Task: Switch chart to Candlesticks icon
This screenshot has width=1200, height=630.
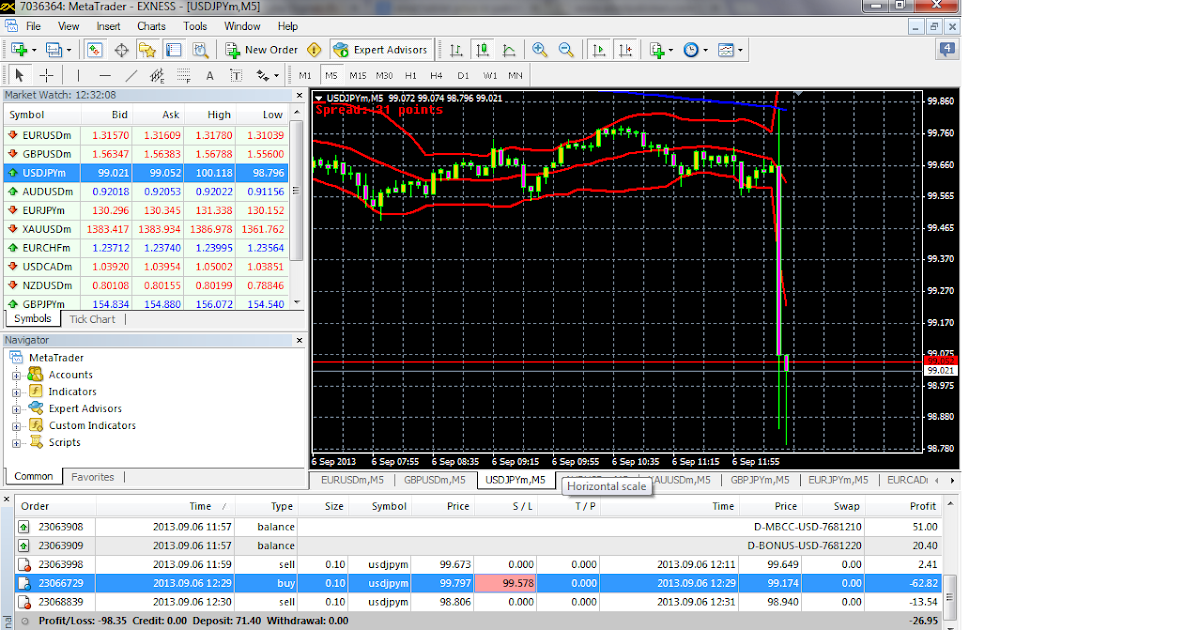Action: [x=482, y=49]
